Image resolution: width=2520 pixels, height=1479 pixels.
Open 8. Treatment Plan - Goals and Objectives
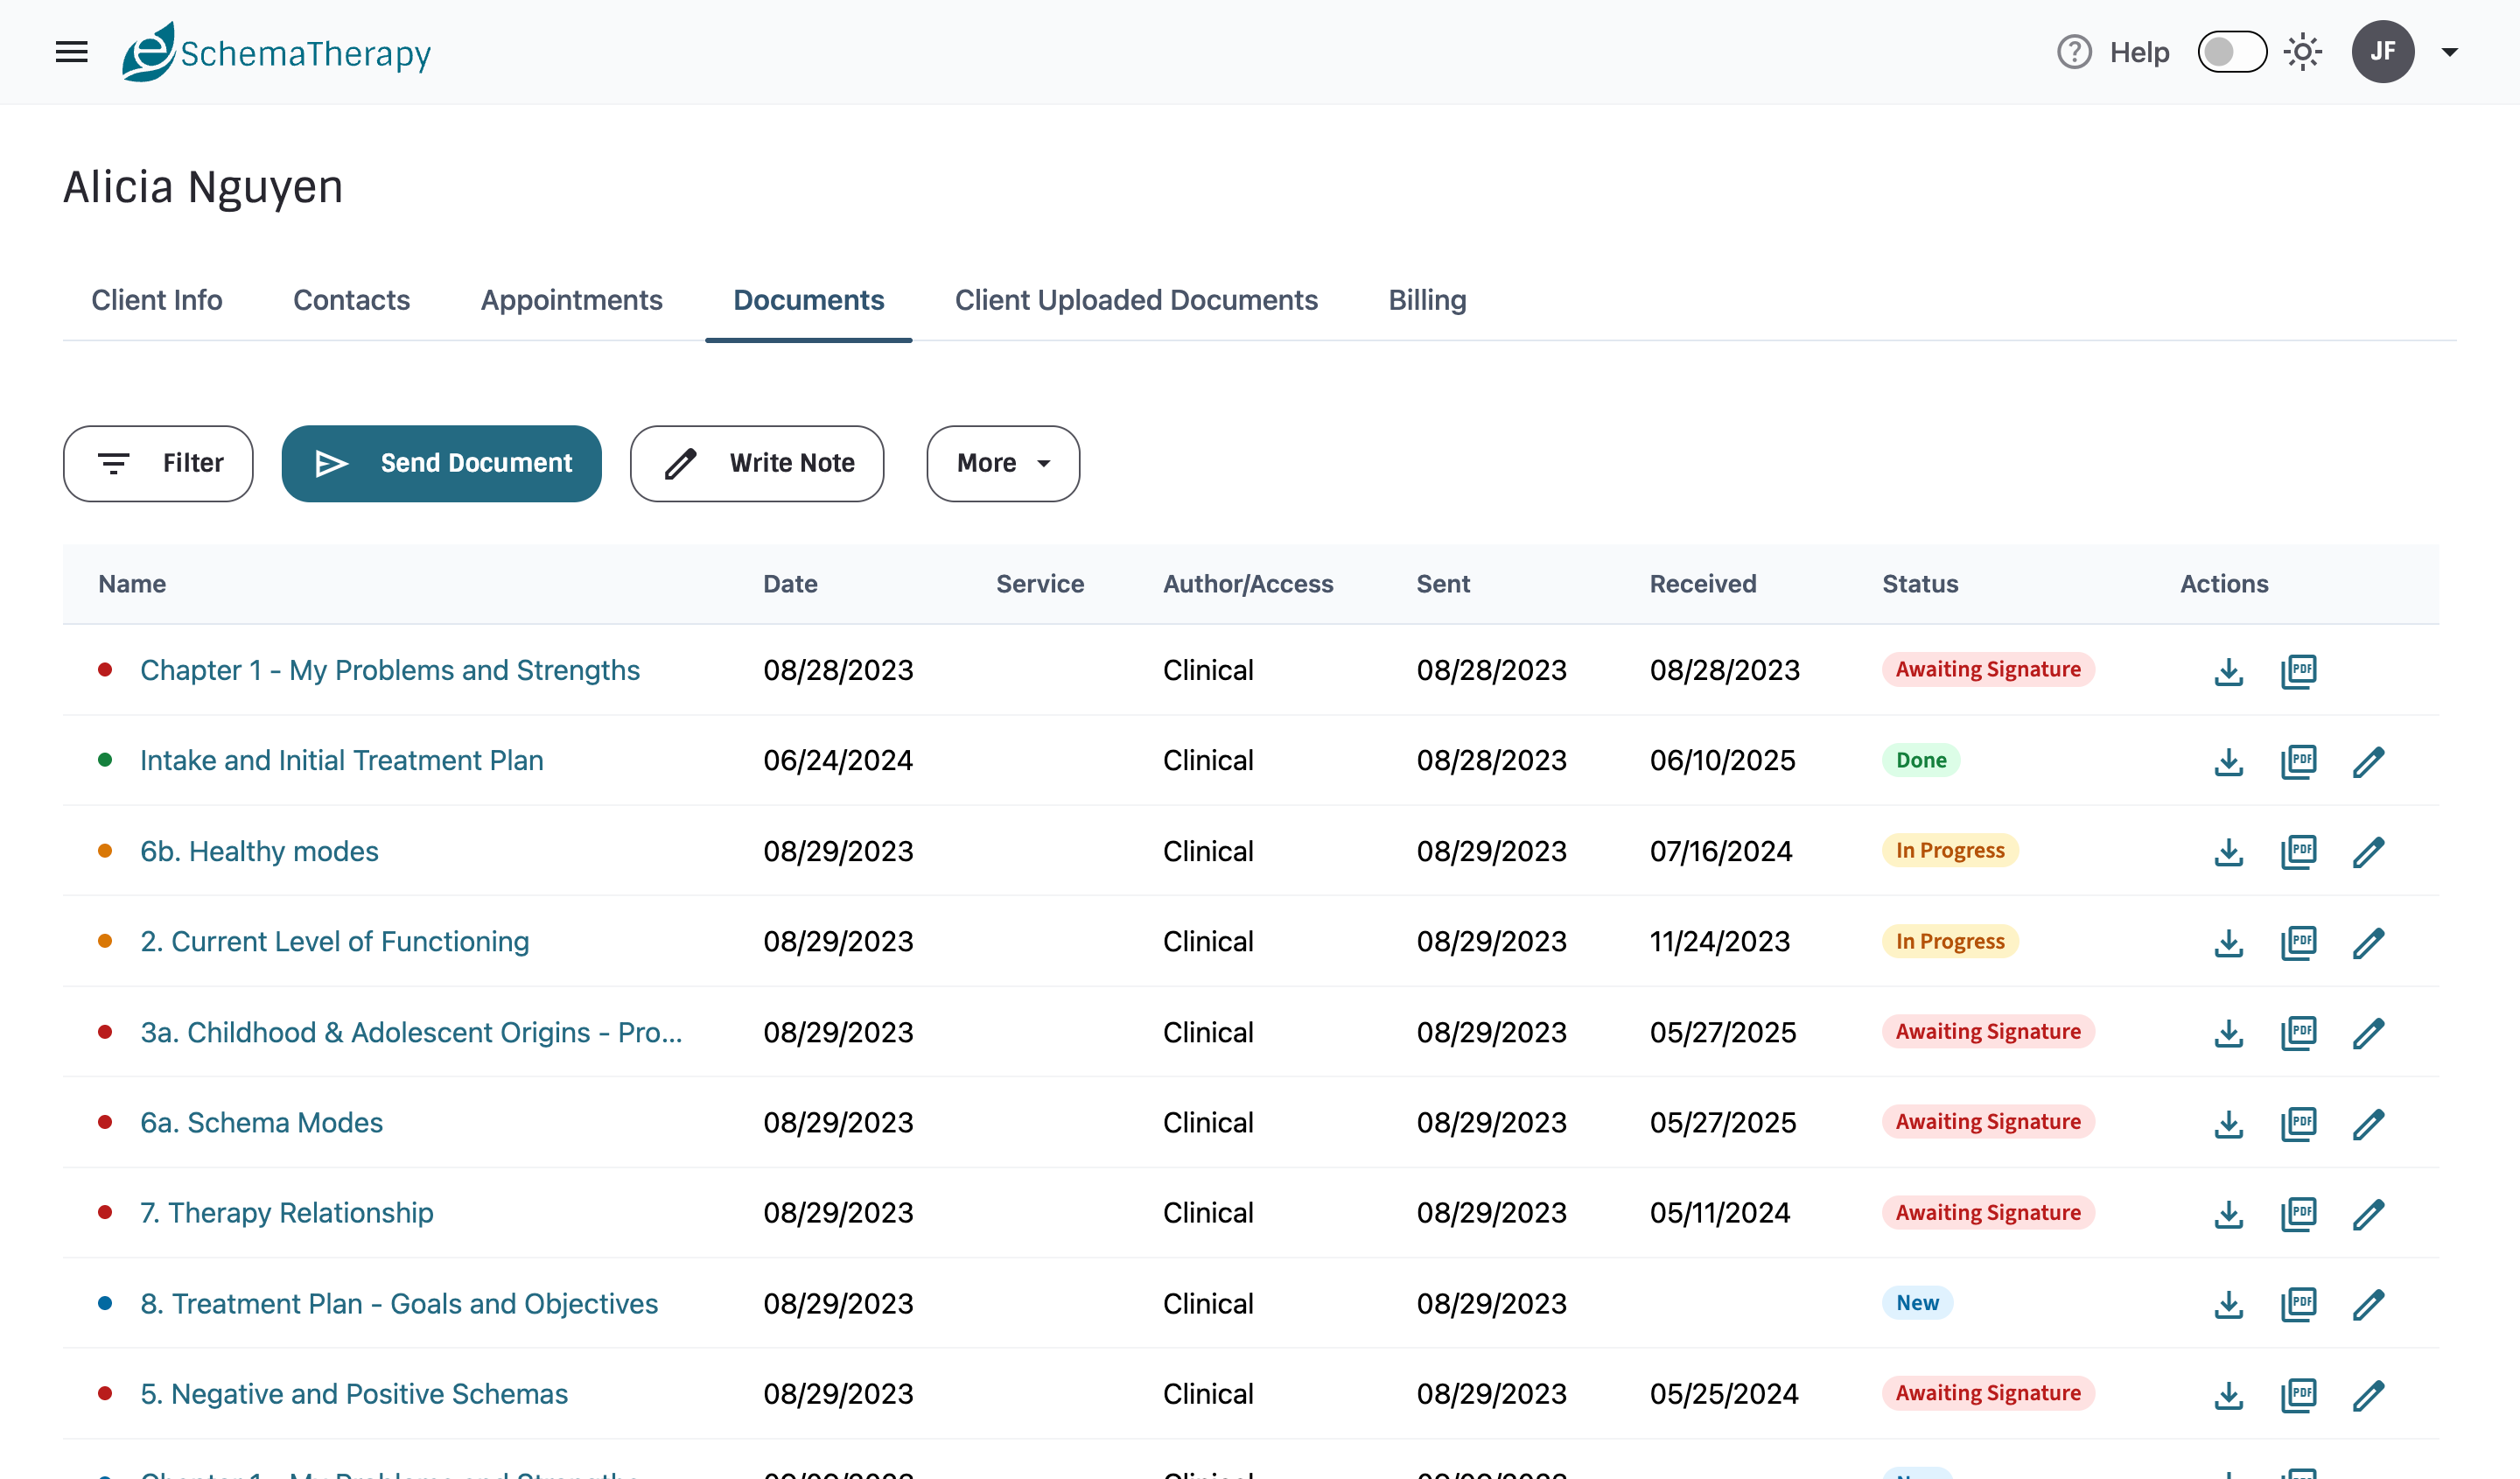point(399,1303)
